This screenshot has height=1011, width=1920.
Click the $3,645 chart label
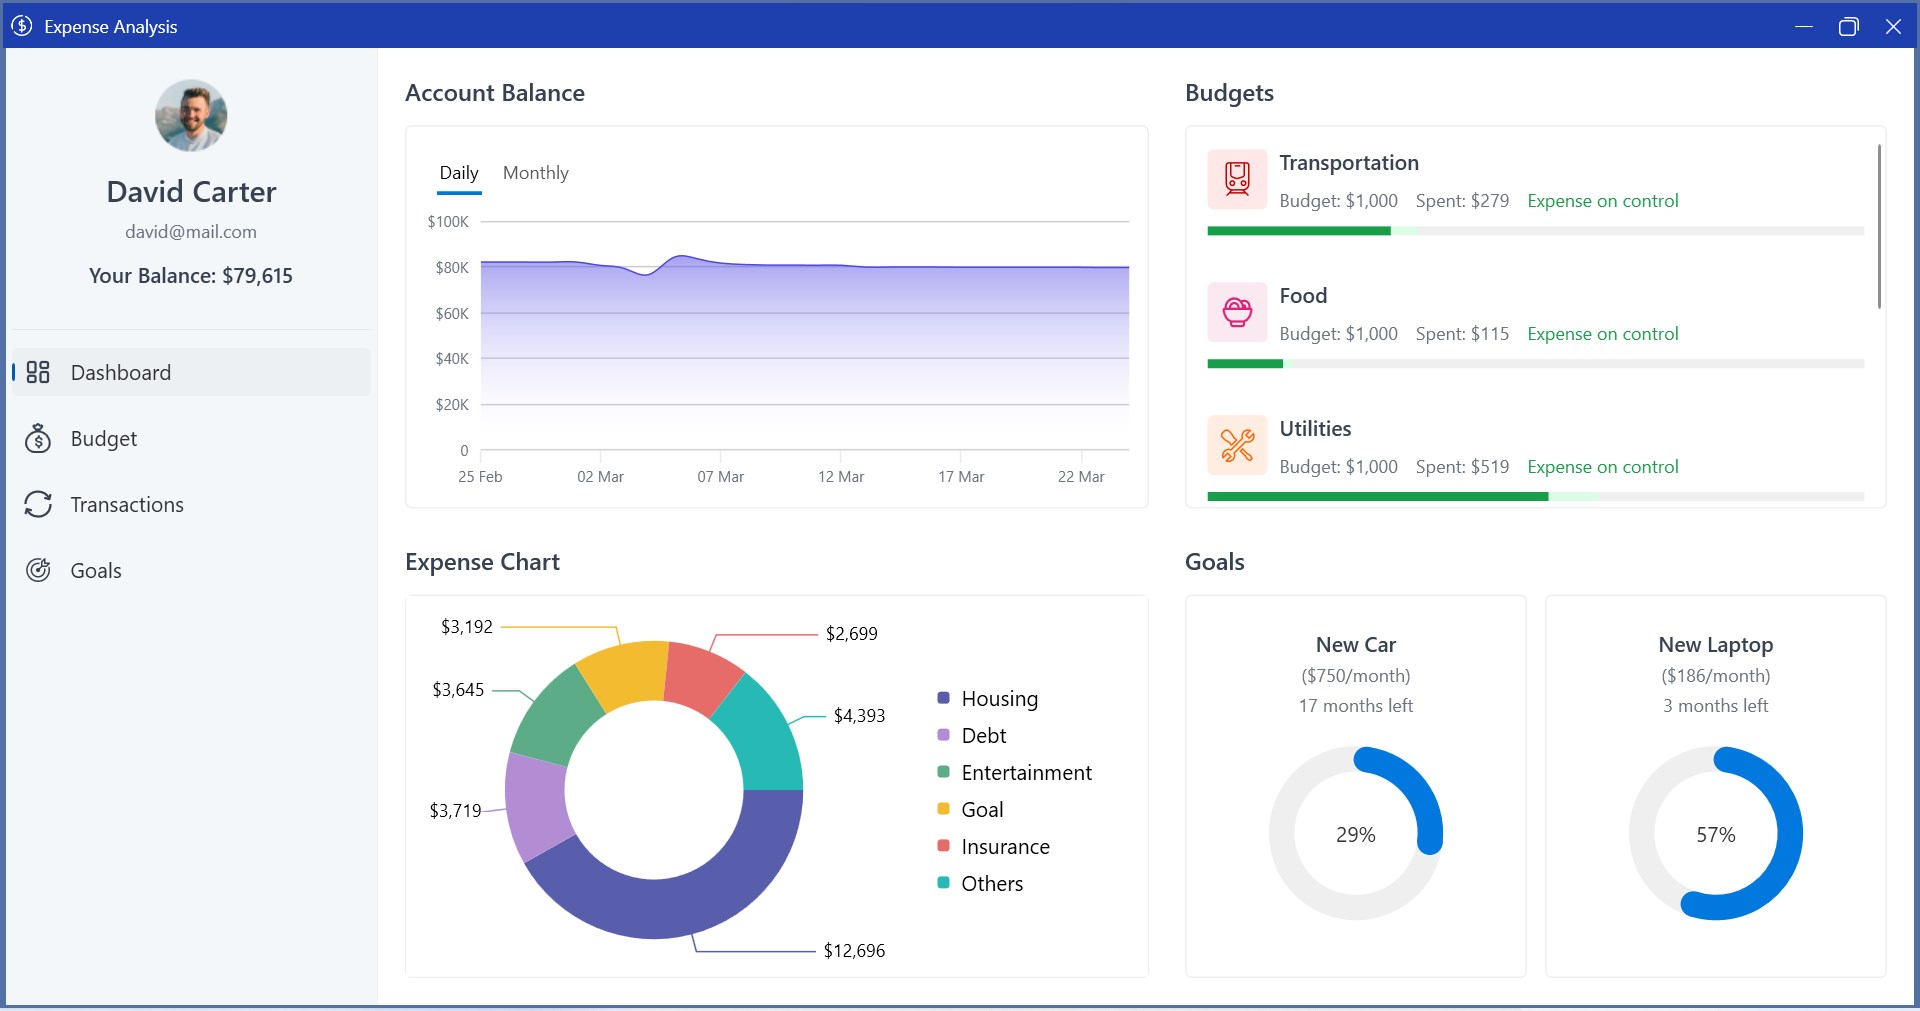(x=458, y=689)
